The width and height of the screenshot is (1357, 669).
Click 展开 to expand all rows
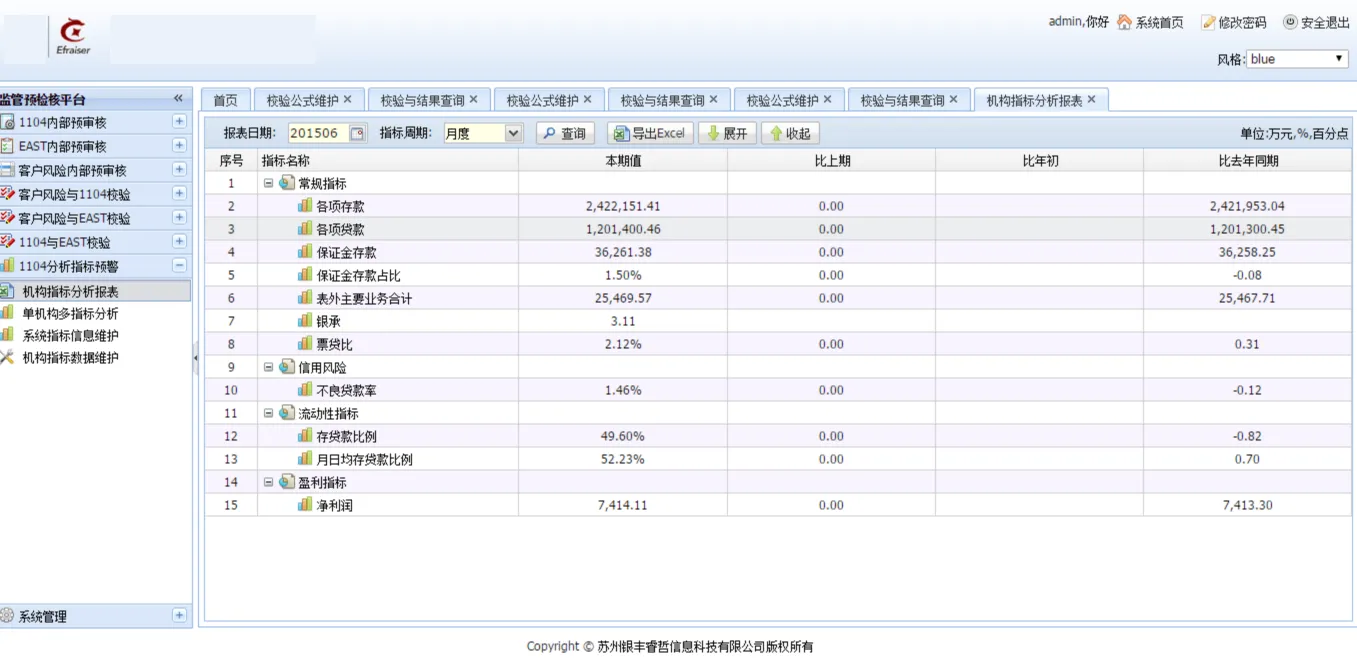click(727, 133)
